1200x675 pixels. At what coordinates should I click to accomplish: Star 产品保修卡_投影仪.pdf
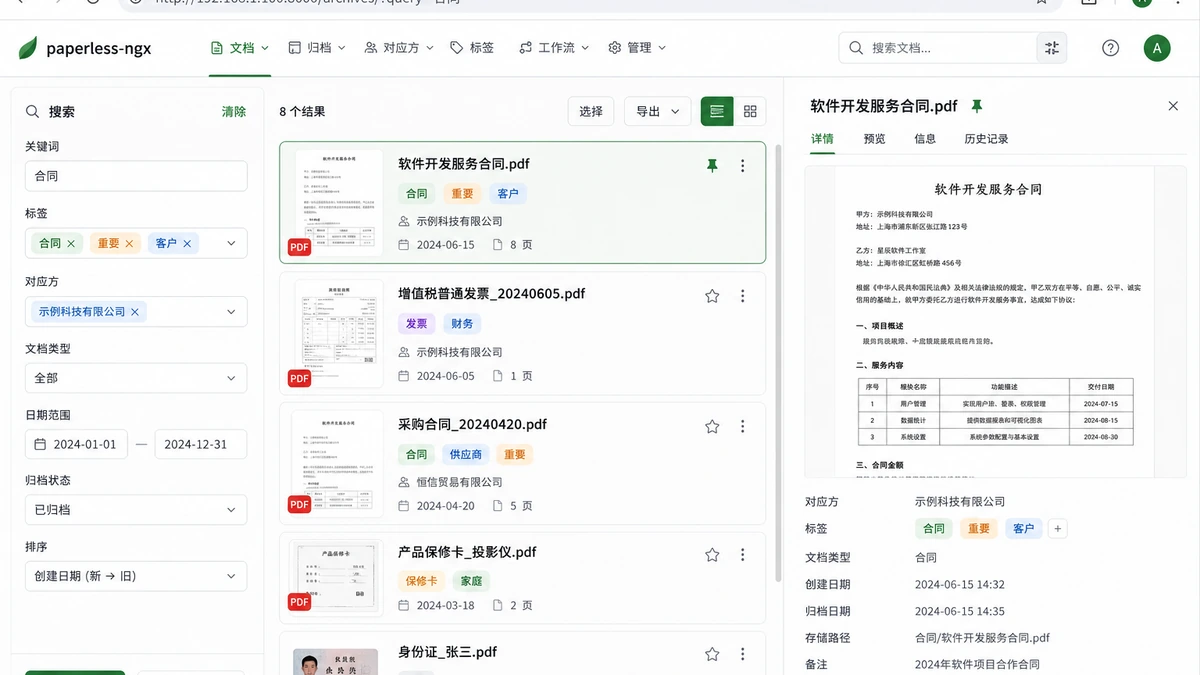pyautogui.click(x=712, y=554)
